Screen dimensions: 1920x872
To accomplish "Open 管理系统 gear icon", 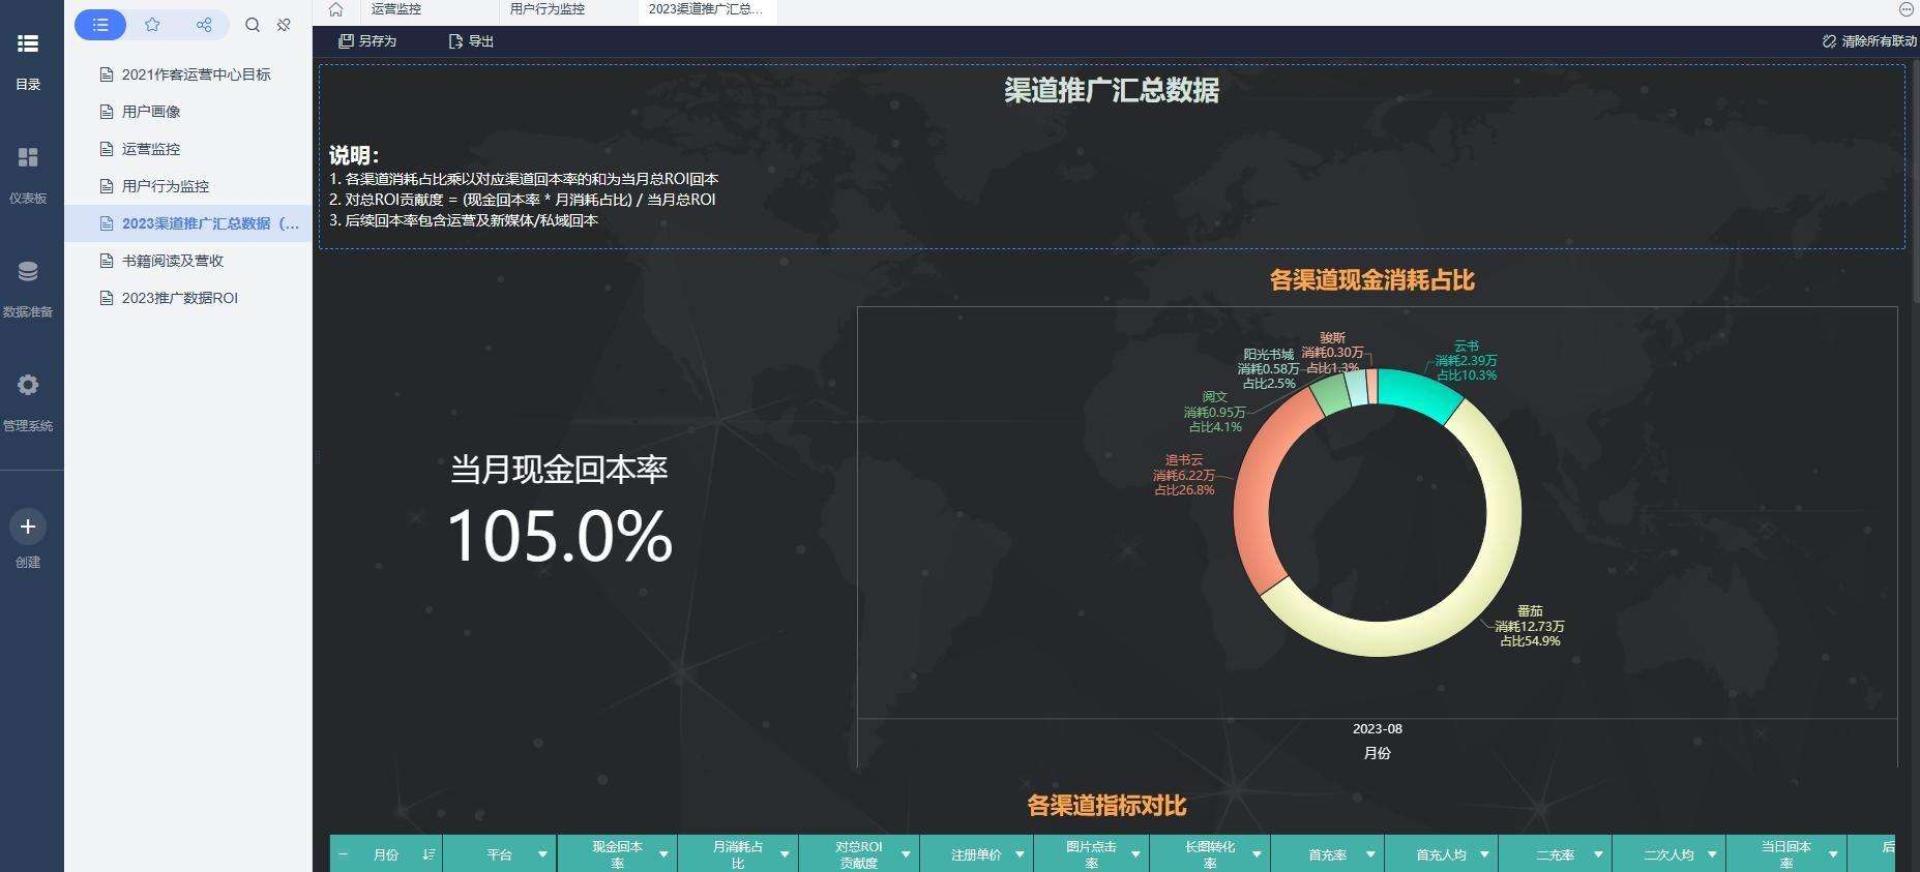I will pos(28,385).
